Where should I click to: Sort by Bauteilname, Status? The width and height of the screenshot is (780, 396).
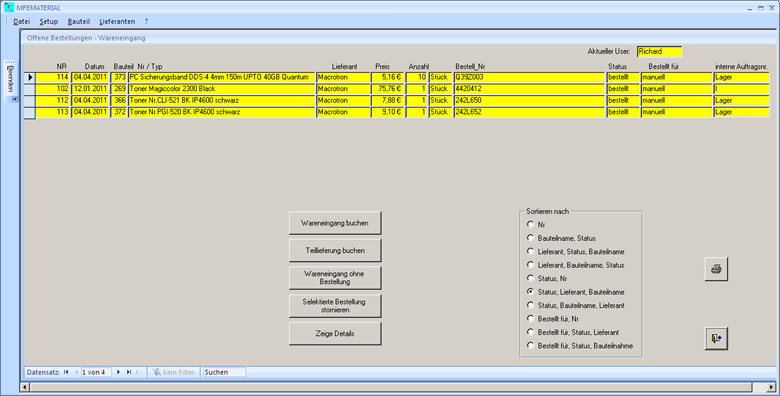pyautogui.click(x=530, y=238)
